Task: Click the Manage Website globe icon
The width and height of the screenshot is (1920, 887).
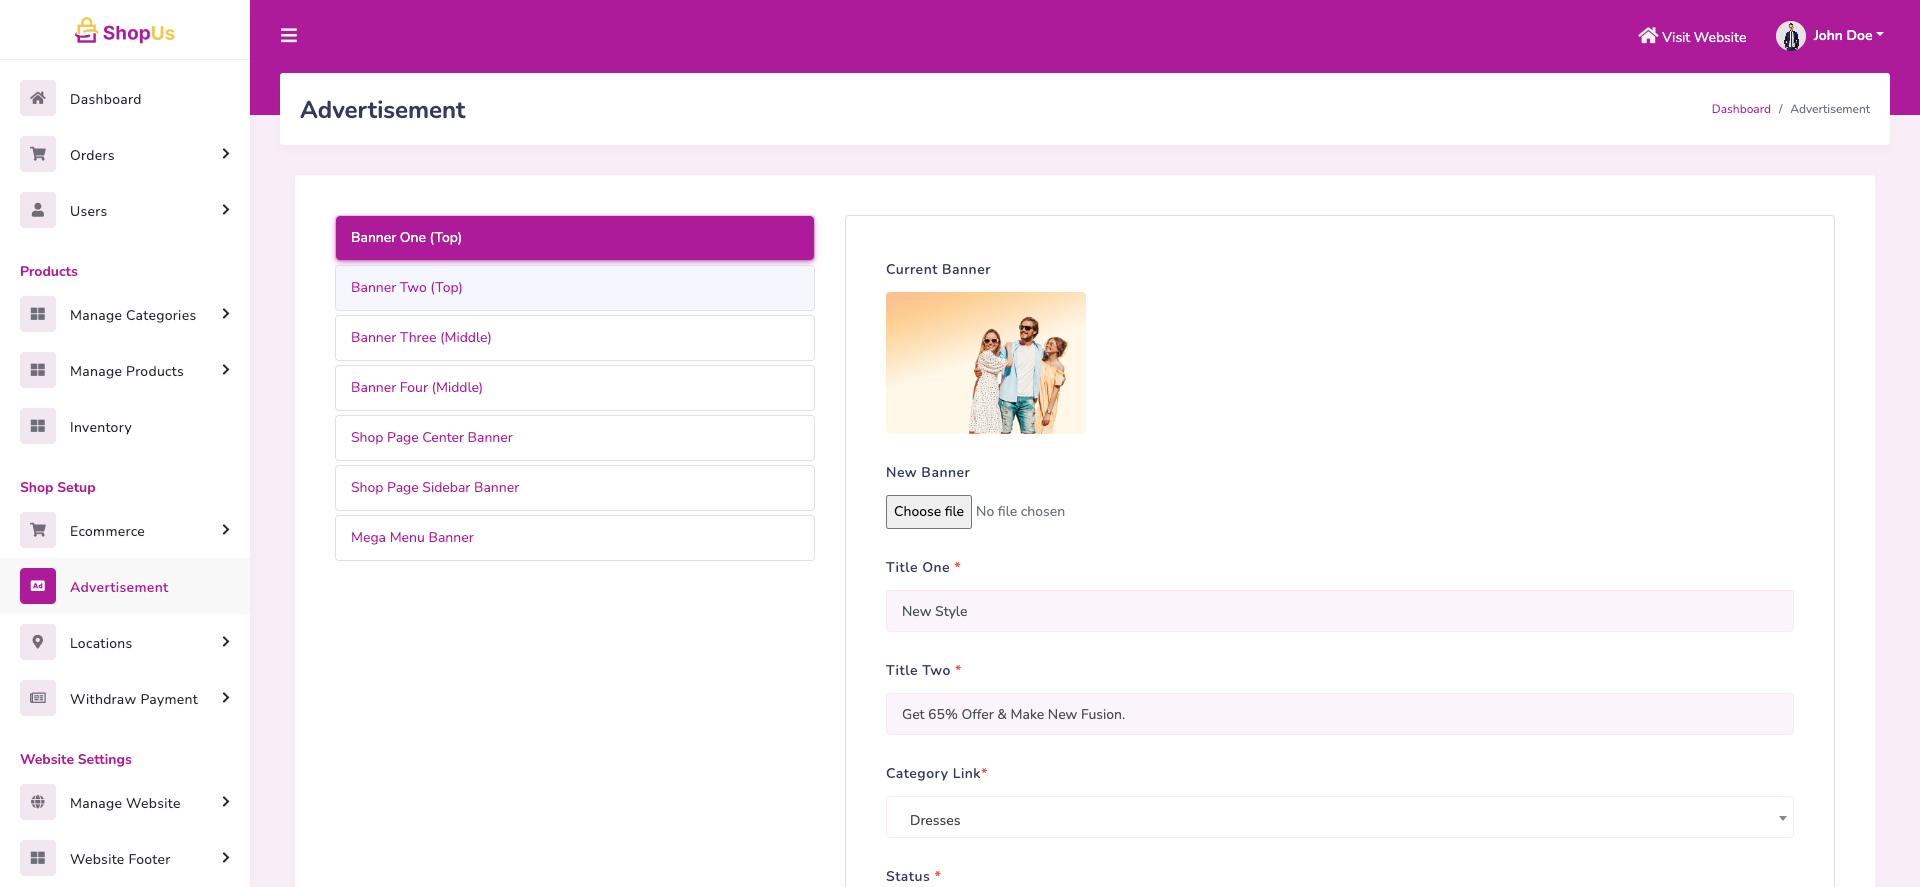Action: click(x=38, y=802)
